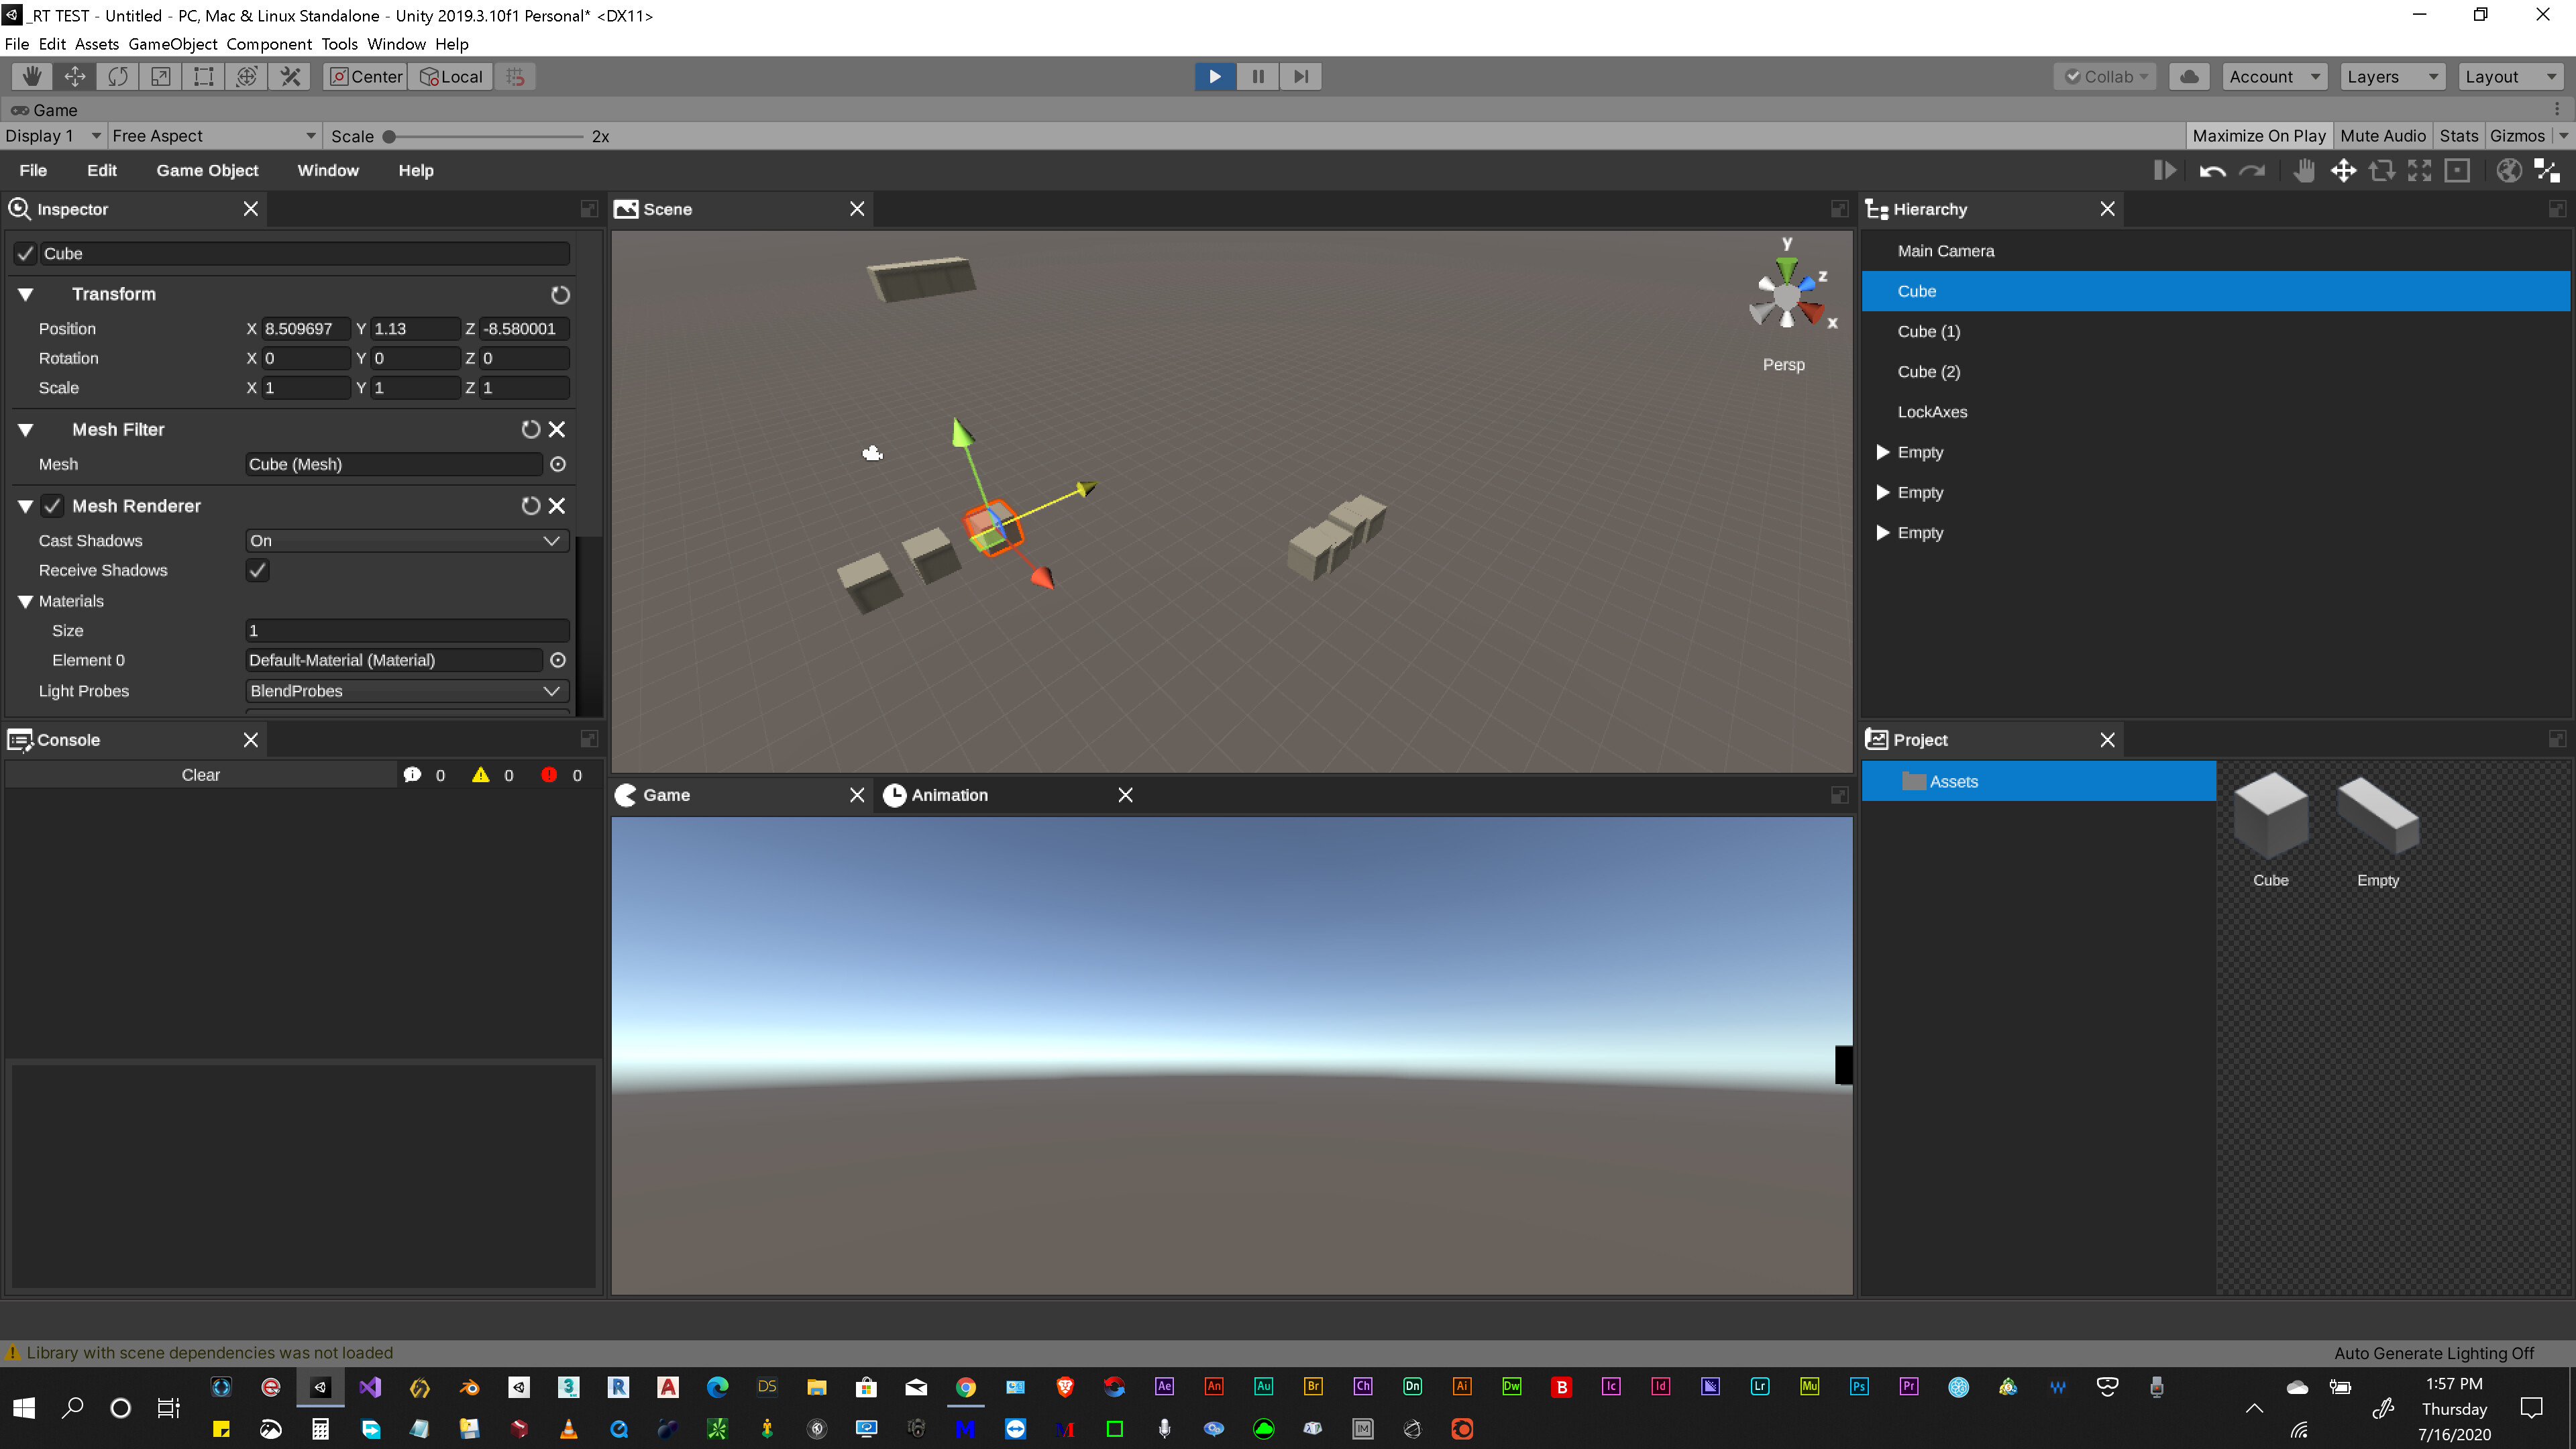Expand the first Empty hierarchy item
This screenshot has width=2576, height=1449.
(x=1882, y=452)
